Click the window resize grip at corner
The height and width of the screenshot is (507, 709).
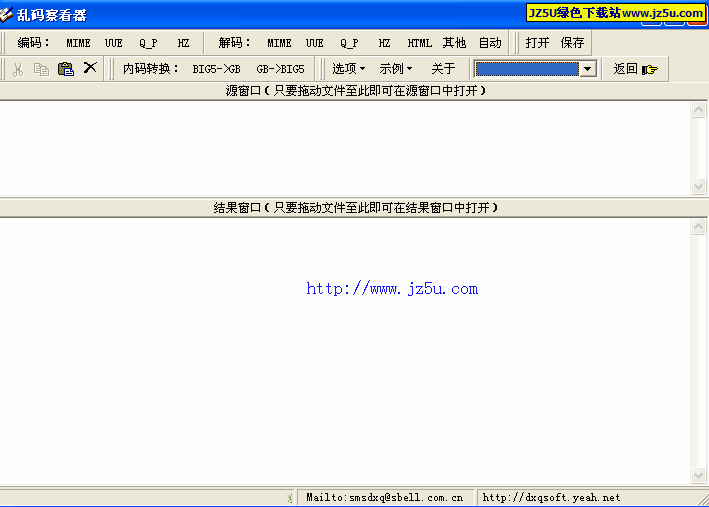pos(704,501)
